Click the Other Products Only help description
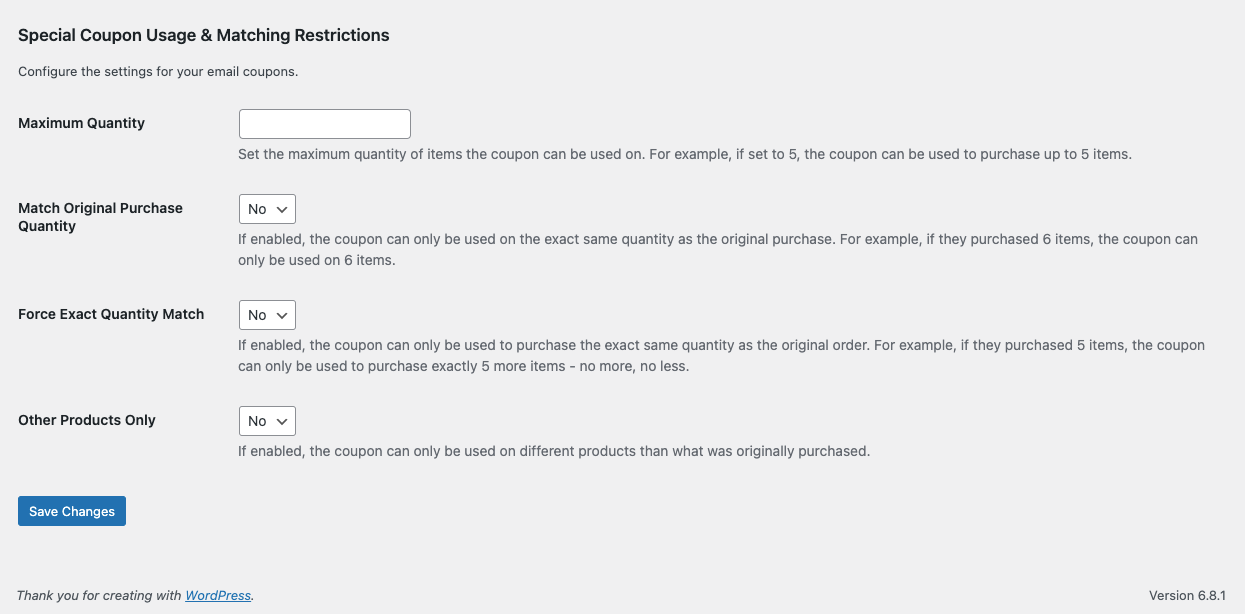1245x614 pixels. tap(554, 451)
